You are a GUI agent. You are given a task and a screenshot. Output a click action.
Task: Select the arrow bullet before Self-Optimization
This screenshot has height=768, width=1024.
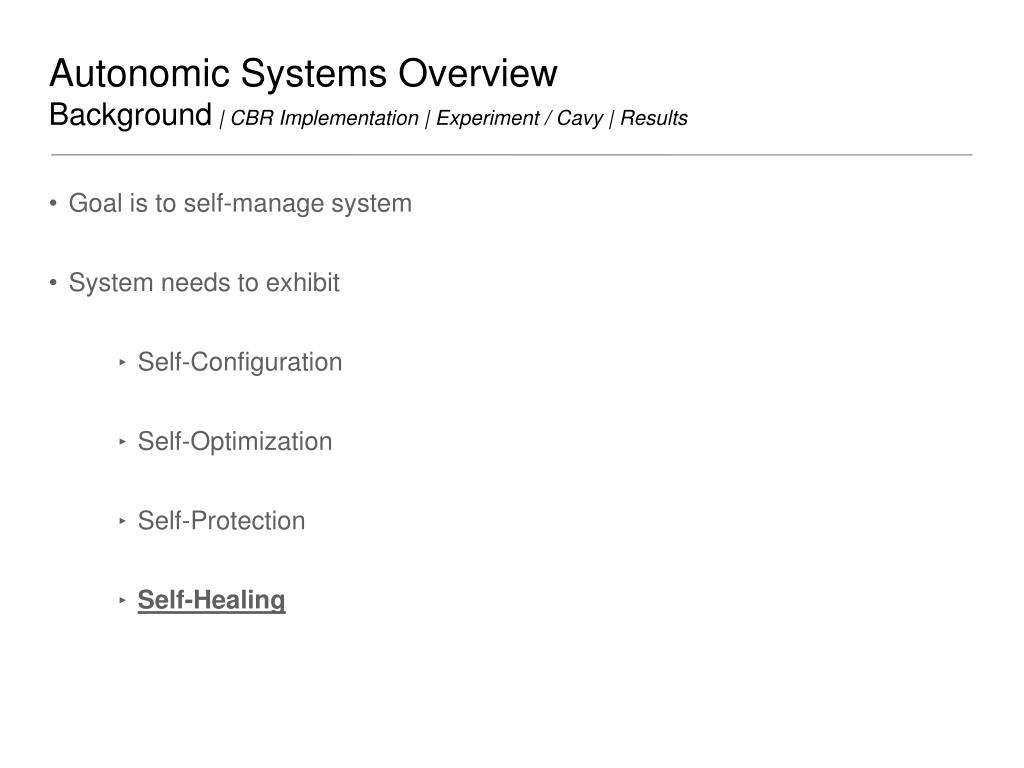click(122, 441)
